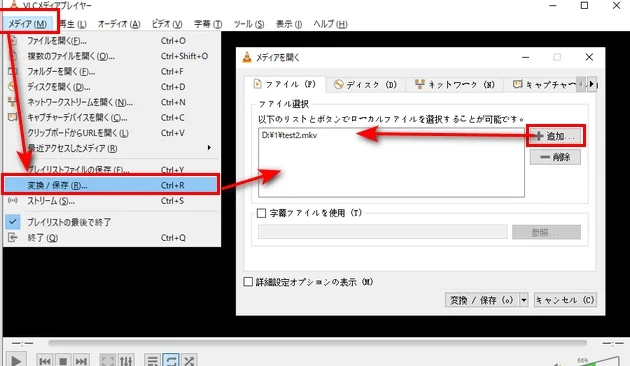Select 変換 / 保存 (R) menu entry

[x=112, y=185]
